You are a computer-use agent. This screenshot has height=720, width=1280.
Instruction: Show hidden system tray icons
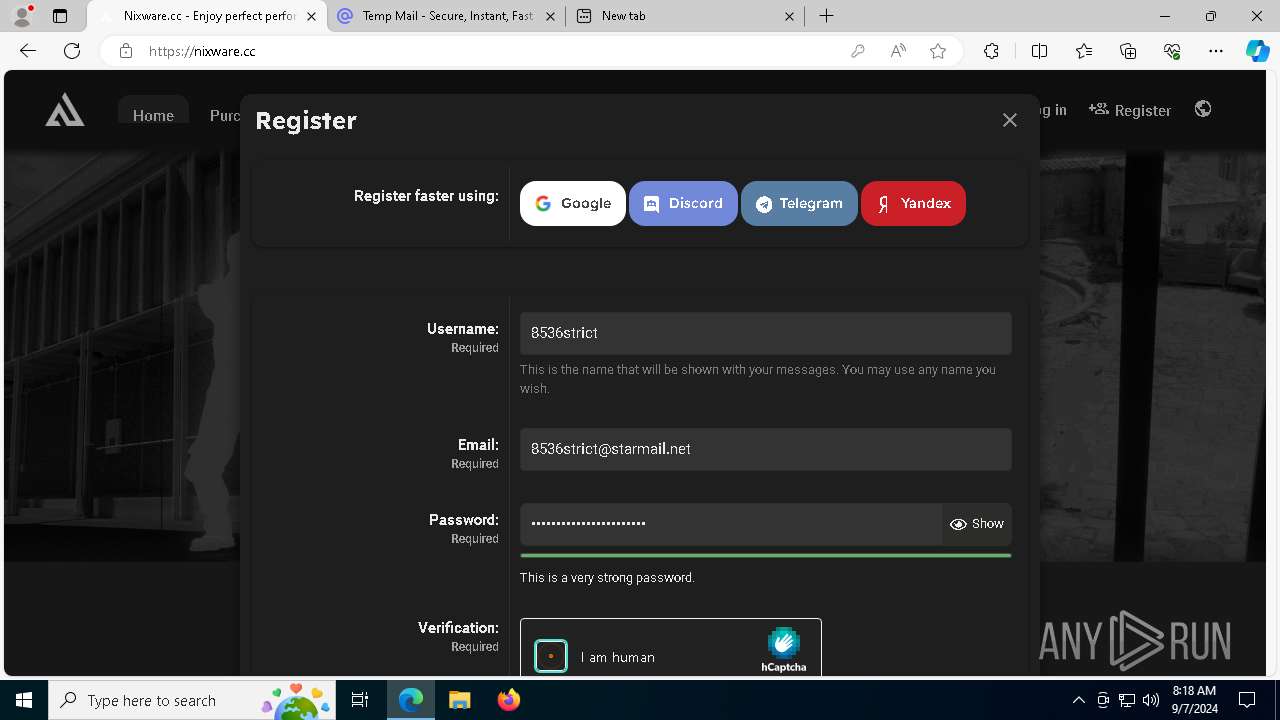(1078, 700)
